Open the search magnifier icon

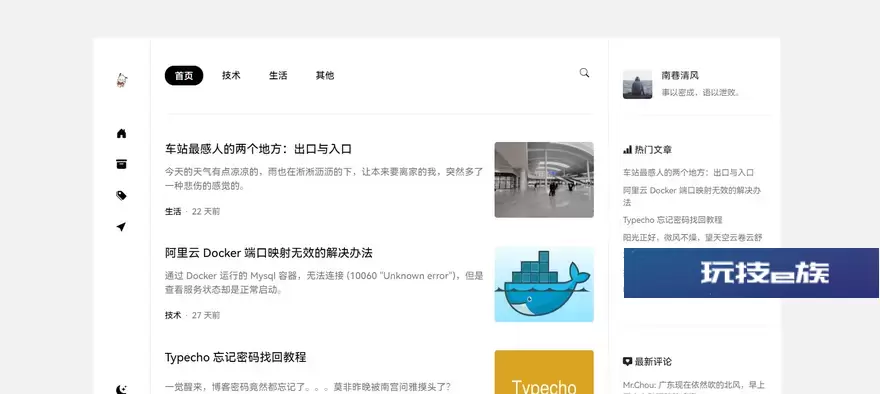click(584, 73)
